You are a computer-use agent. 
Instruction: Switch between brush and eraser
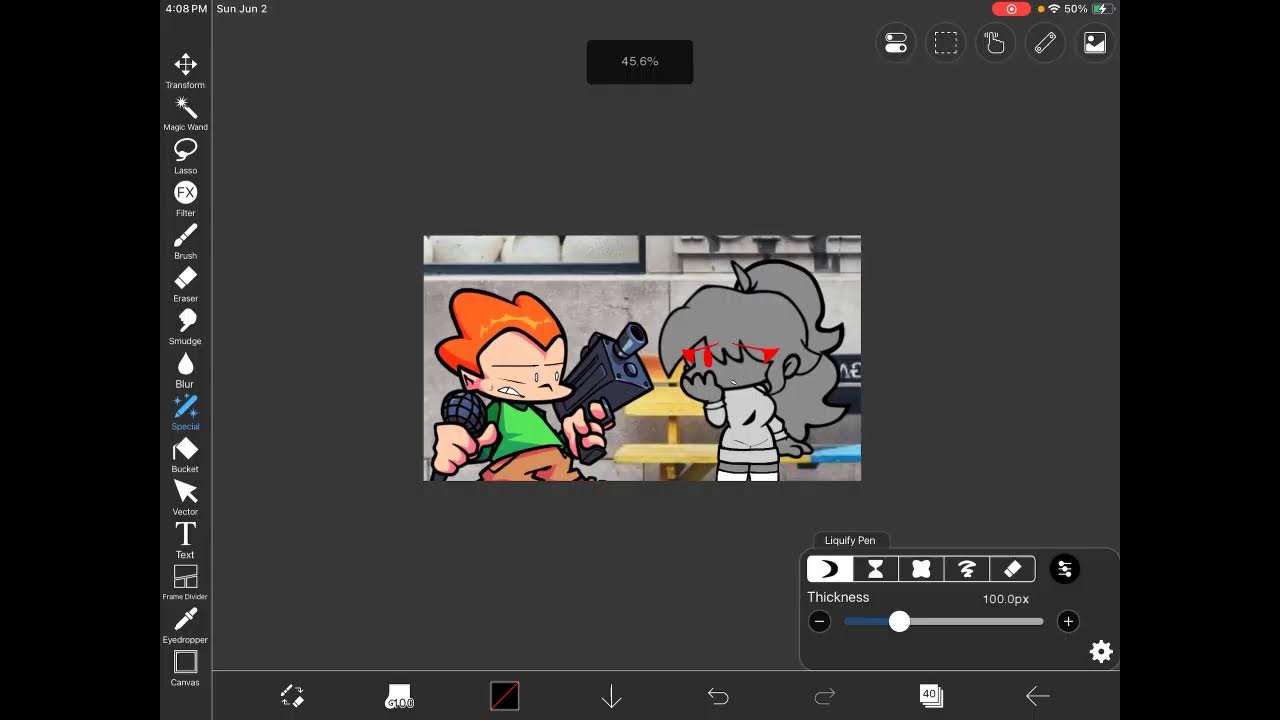292,696
